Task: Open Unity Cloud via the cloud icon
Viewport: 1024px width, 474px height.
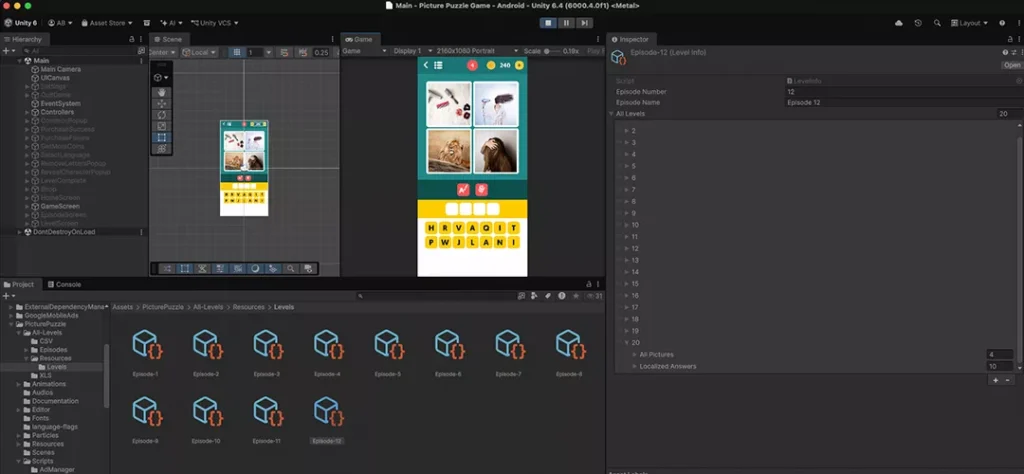Action: 899,23
